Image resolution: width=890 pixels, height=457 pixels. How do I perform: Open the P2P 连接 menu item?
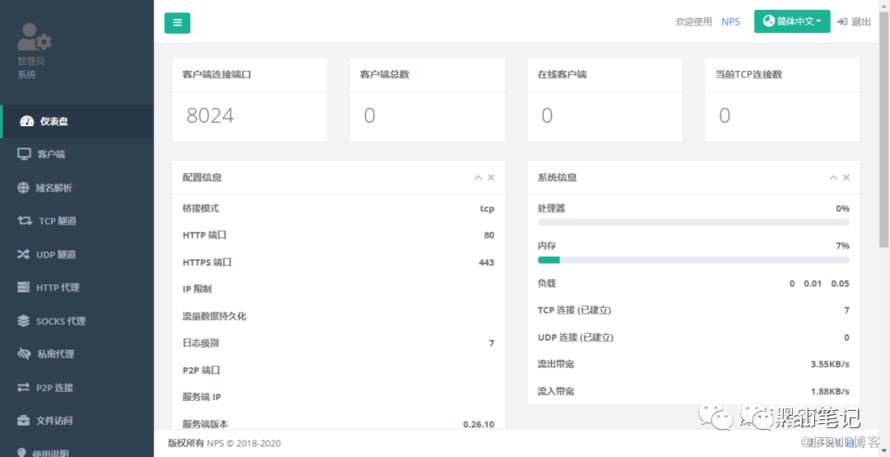point(55,388)
